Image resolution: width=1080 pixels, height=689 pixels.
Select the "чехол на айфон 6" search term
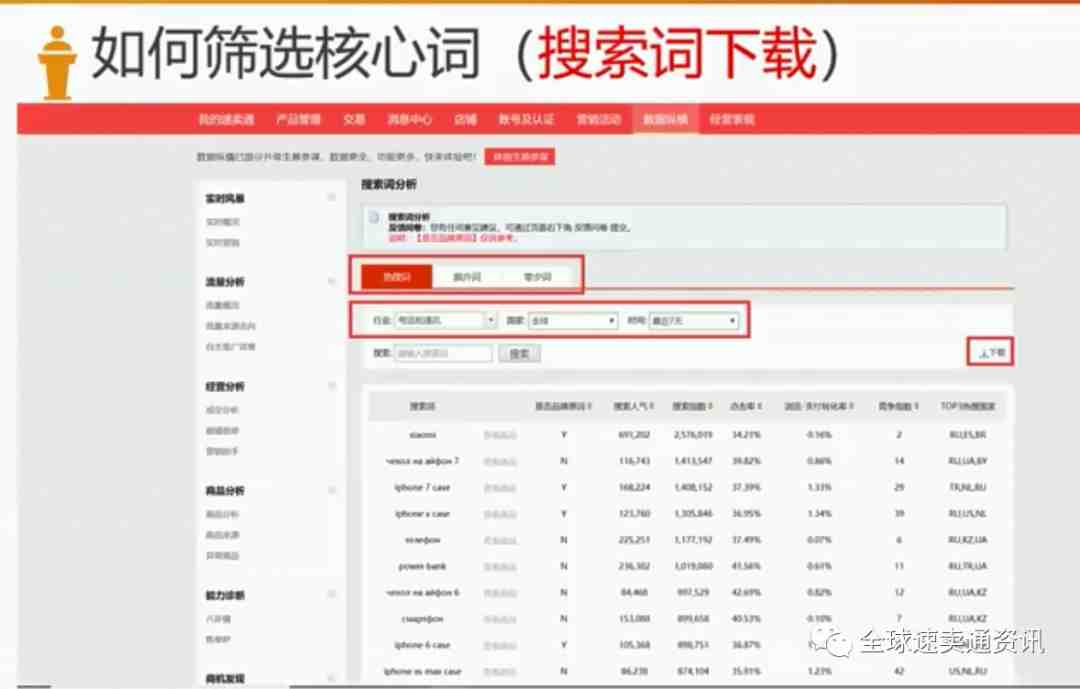422,593
